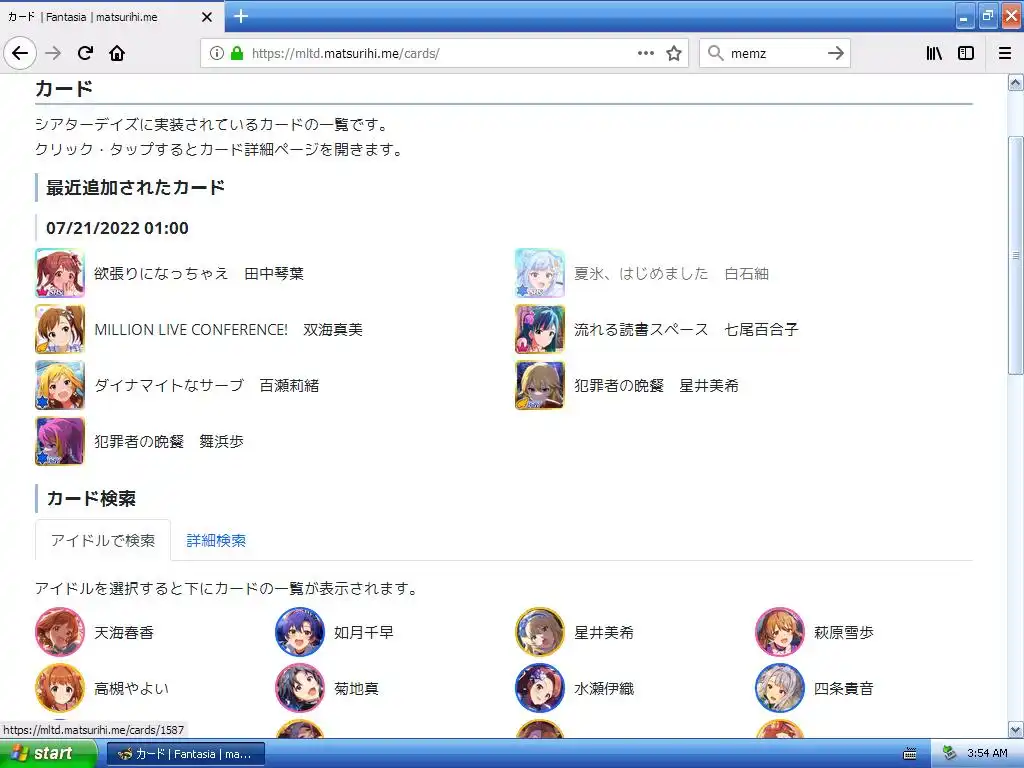Close the Fantasia matsurihi.me tab
The width and height of the screenshot is (1024, 768).
[x=207, y=17]
